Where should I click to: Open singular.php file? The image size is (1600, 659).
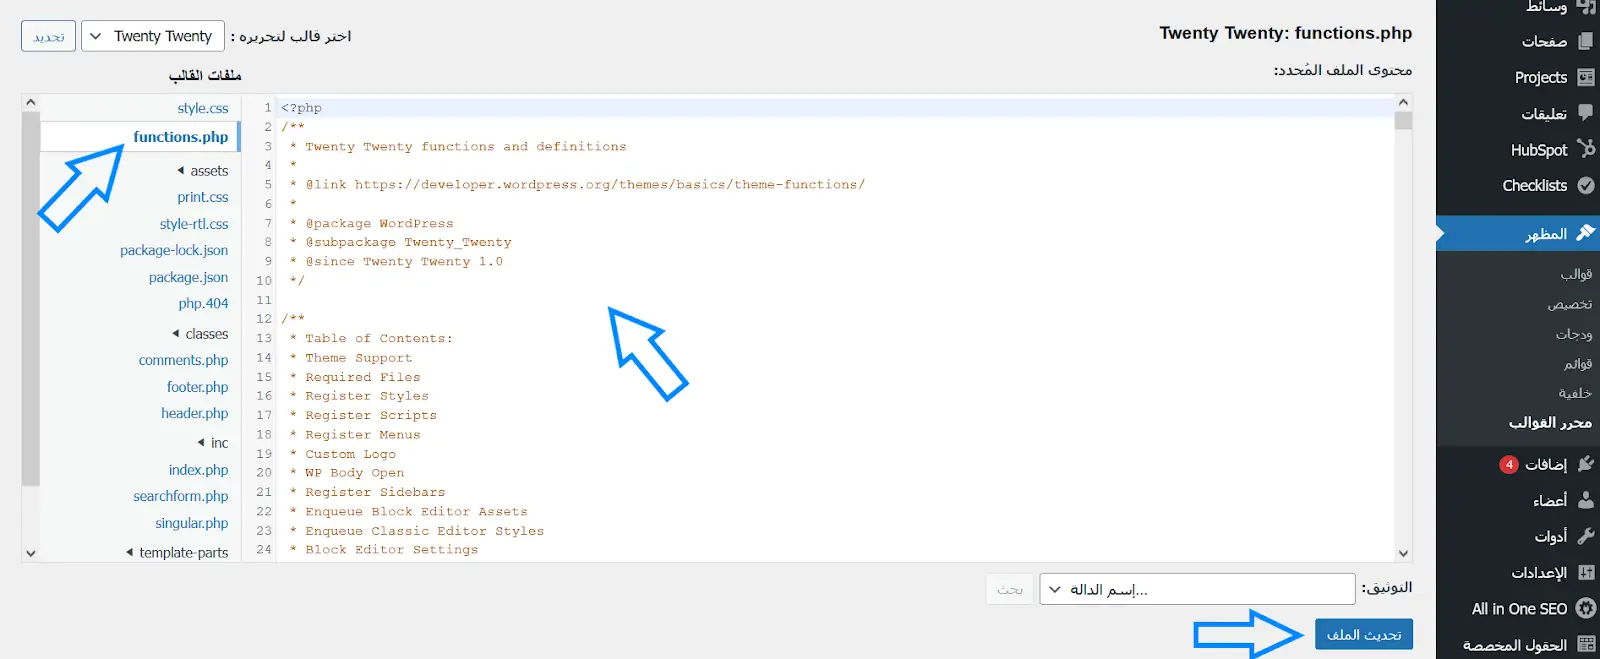[x=192, y=523]
